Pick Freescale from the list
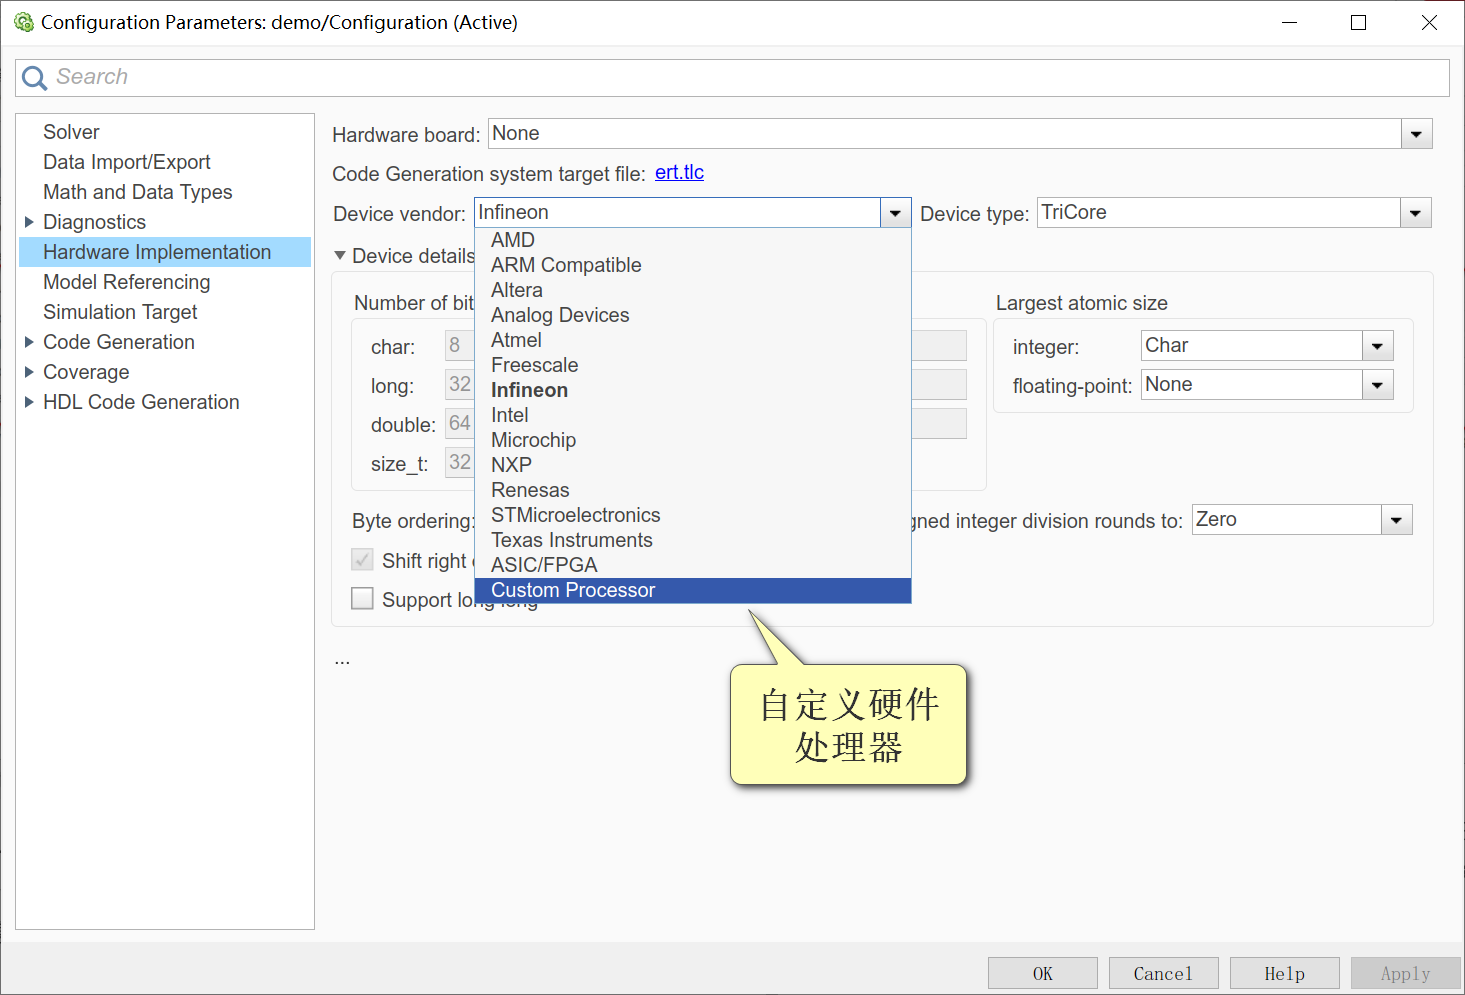This screenshot has width=1465, height=995. (693, 365)
